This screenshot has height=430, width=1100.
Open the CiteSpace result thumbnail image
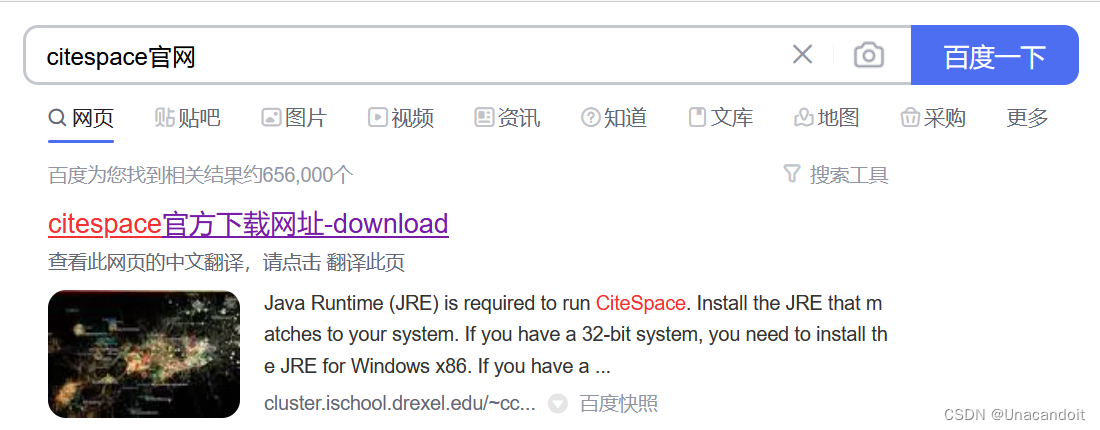(144, 354)
